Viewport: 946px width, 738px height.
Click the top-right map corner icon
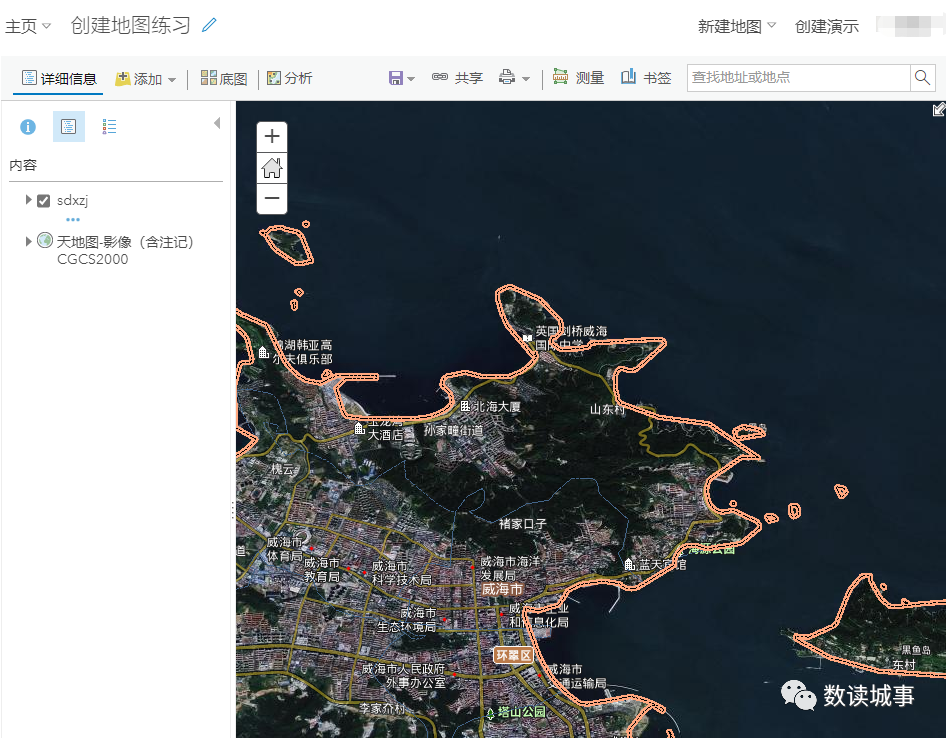point(939,109)
